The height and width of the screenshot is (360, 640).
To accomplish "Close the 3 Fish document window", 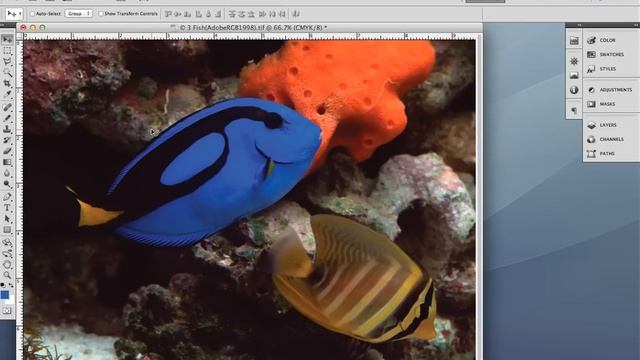I will [x=23, y=28].
